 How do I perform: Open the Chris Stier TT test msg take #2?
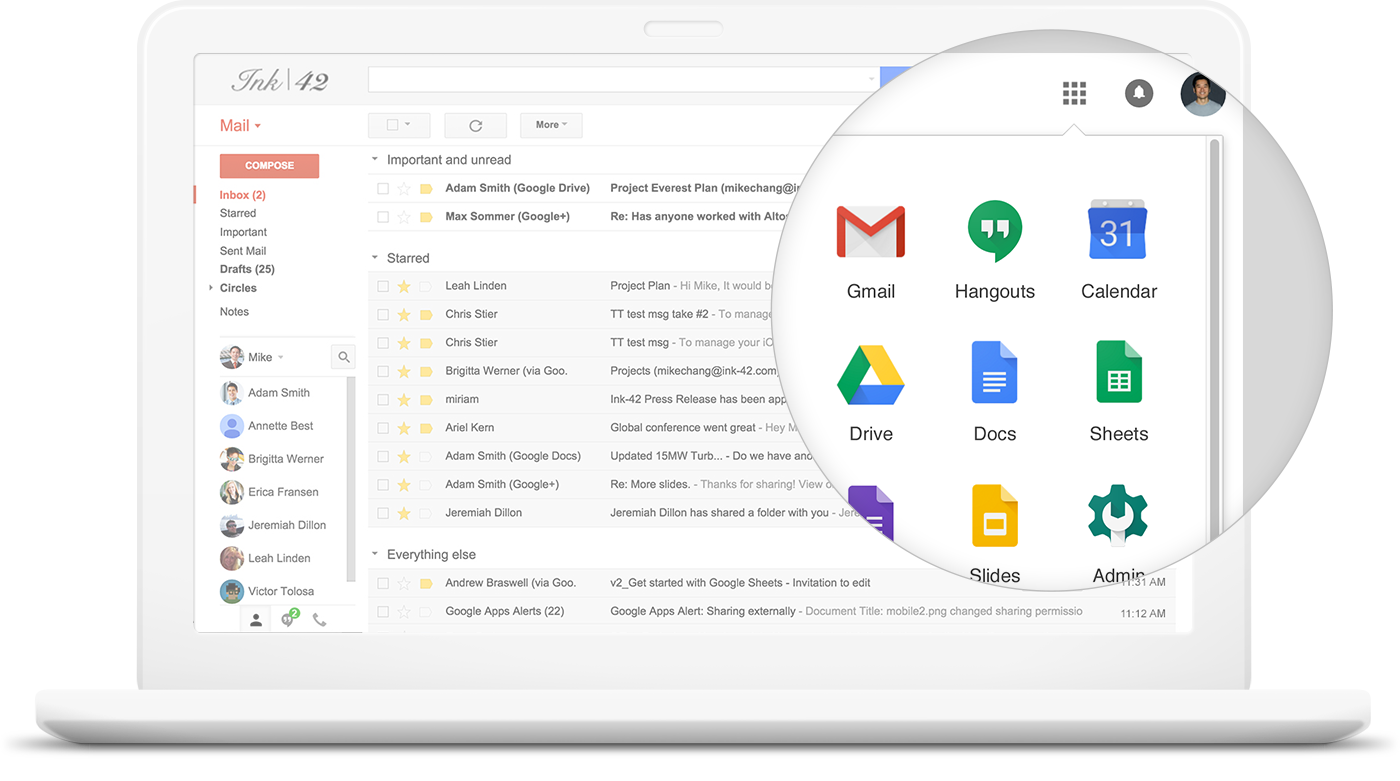tap(660, 314)
